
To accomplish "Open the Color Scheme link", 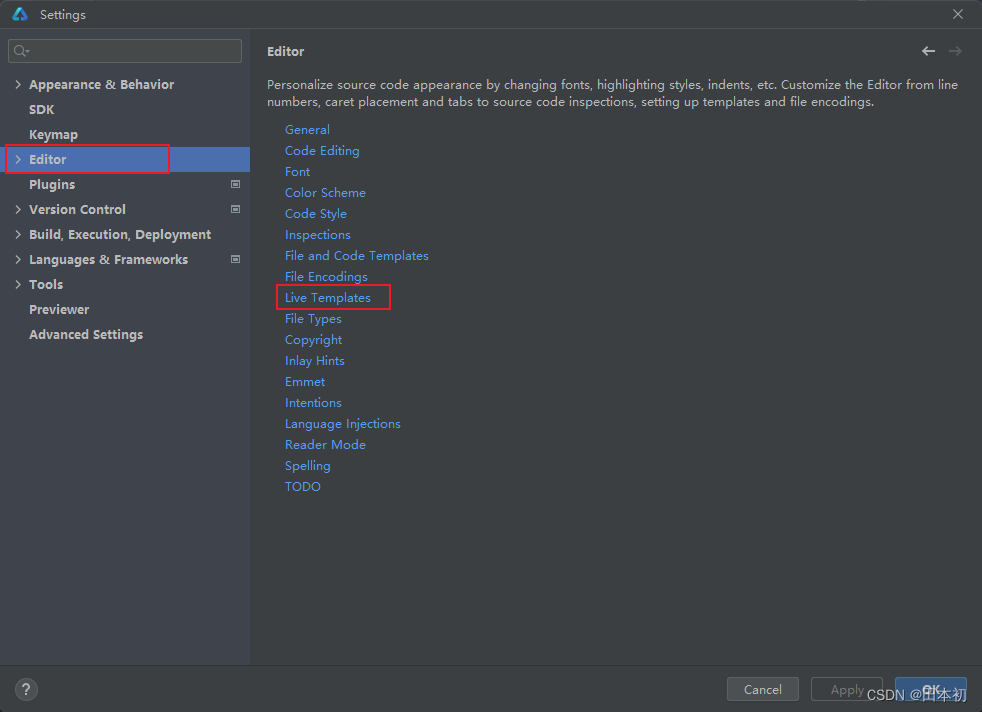I will click(325, 193).
